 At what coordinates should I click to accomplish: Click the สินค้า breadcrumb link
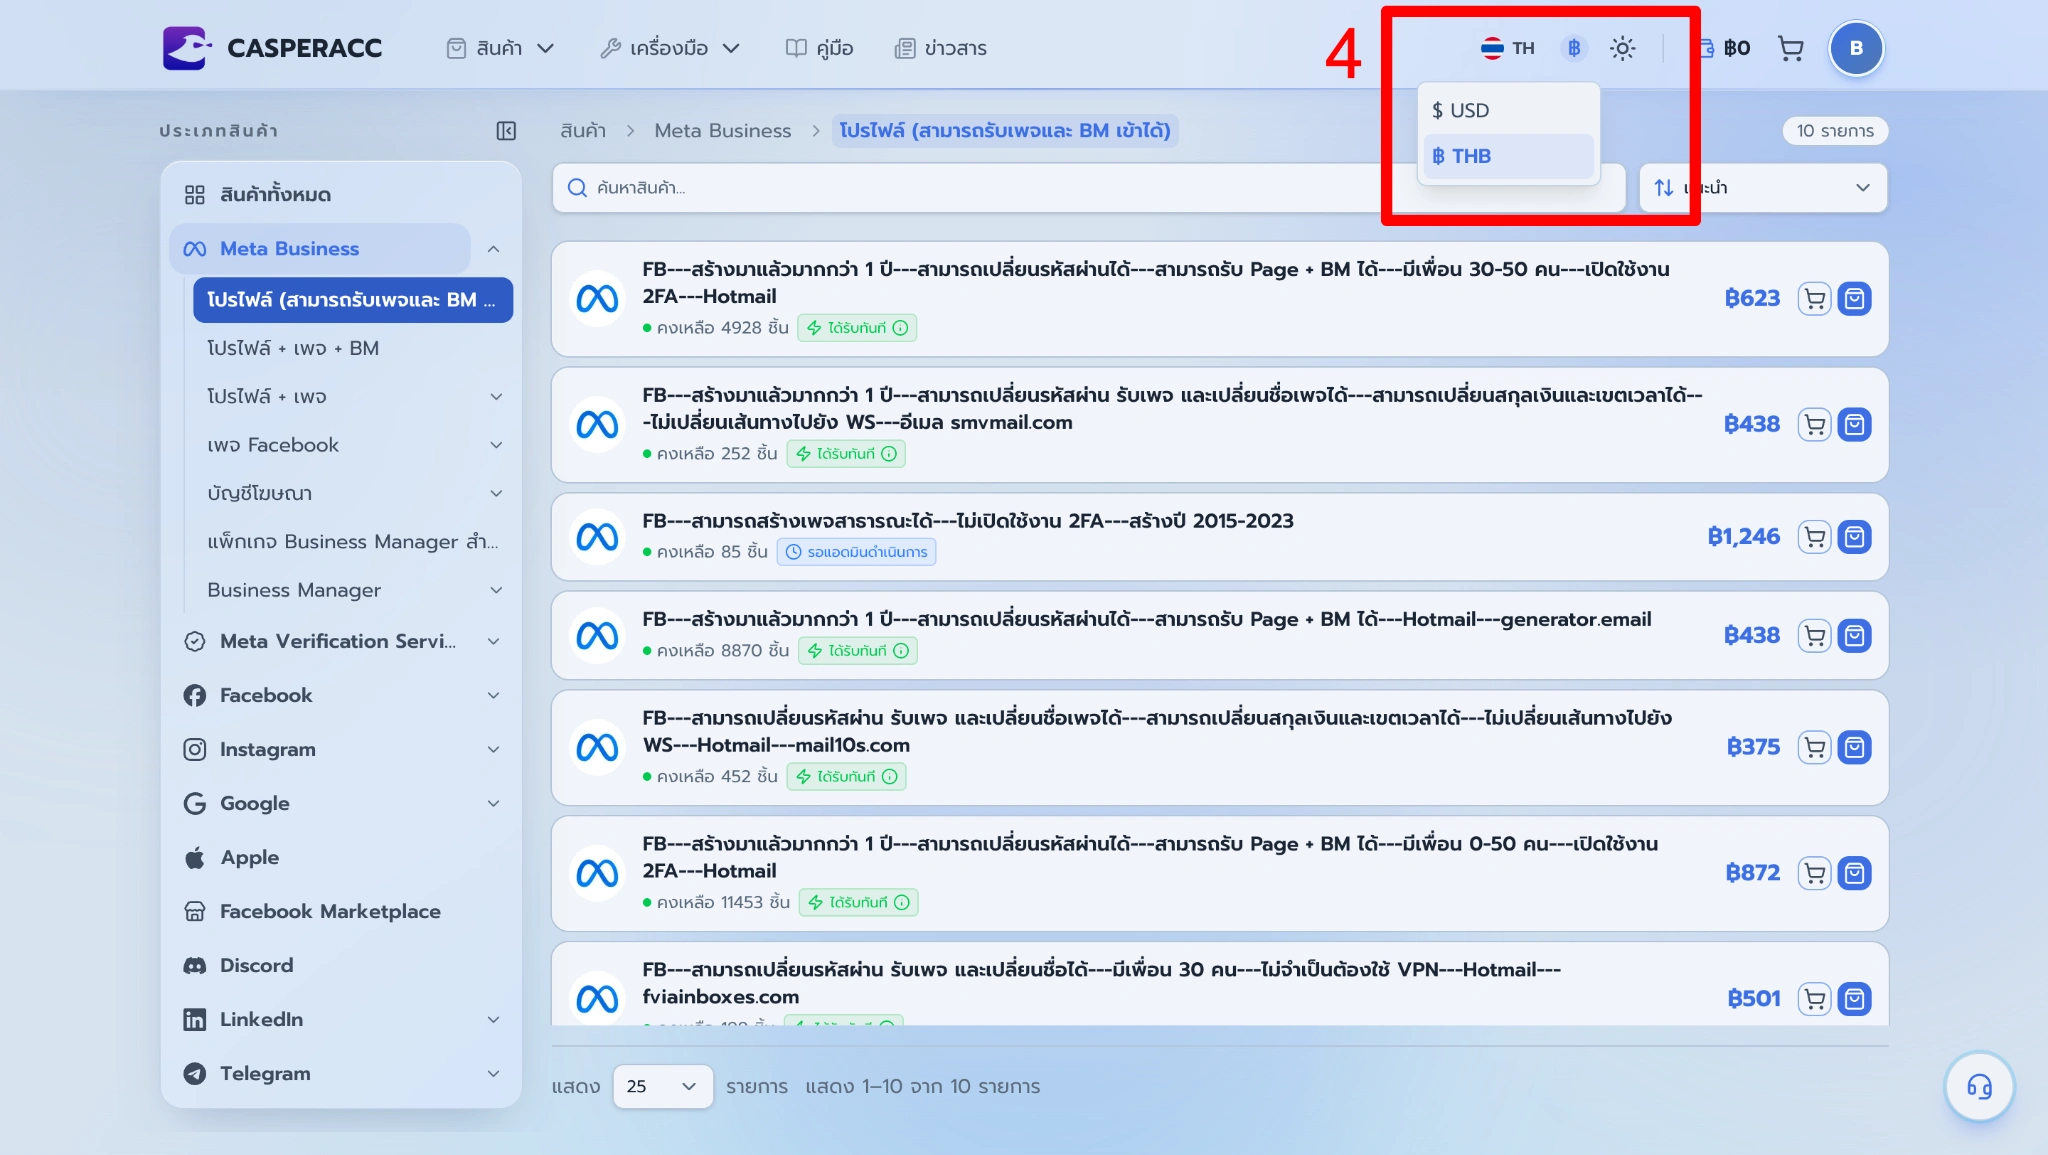[x=583, y=131]
